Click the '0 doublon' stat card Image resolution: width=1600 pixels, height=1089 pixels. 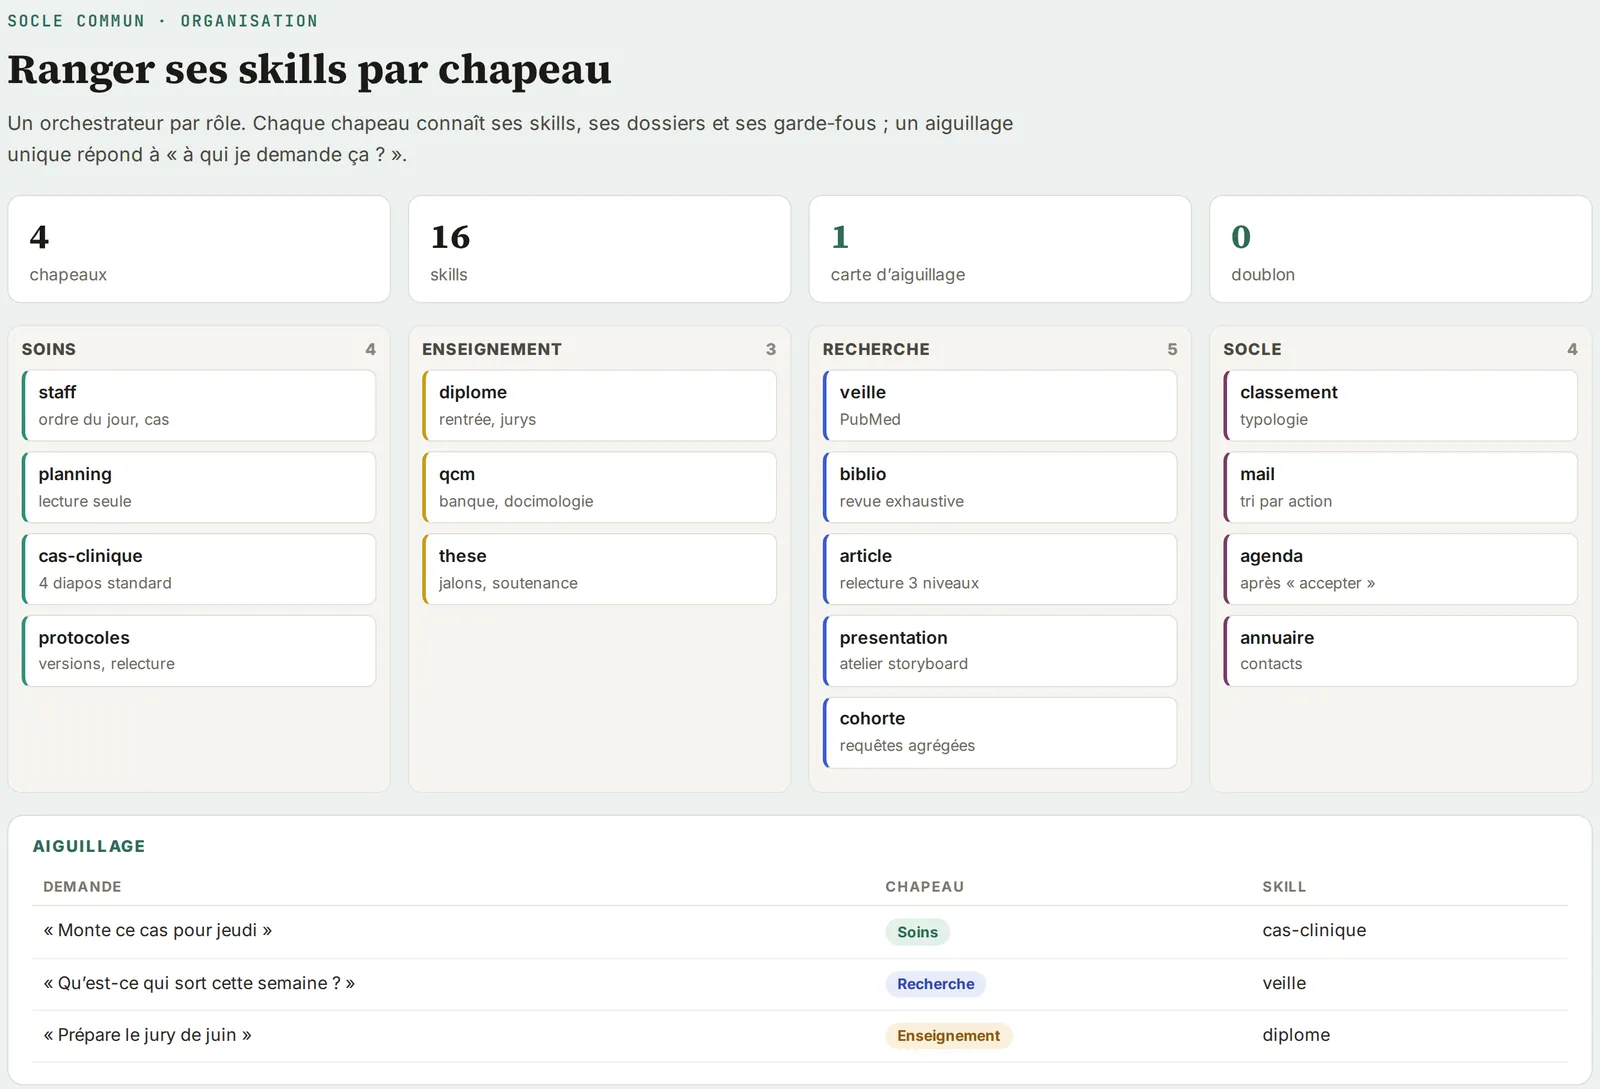(1400, 249)
